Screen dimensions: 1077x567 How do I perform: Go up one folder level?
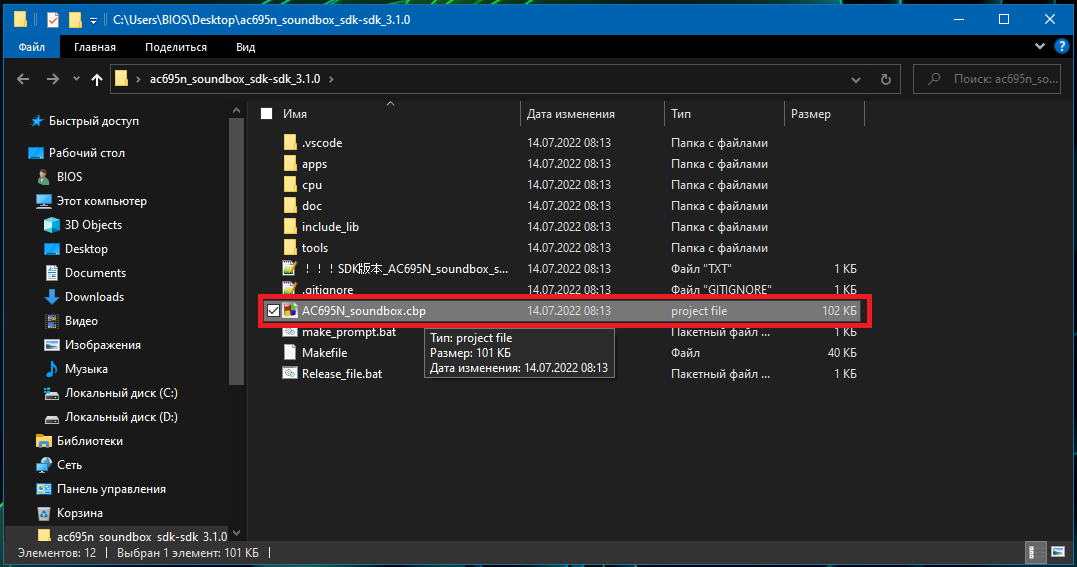[97, 79]
